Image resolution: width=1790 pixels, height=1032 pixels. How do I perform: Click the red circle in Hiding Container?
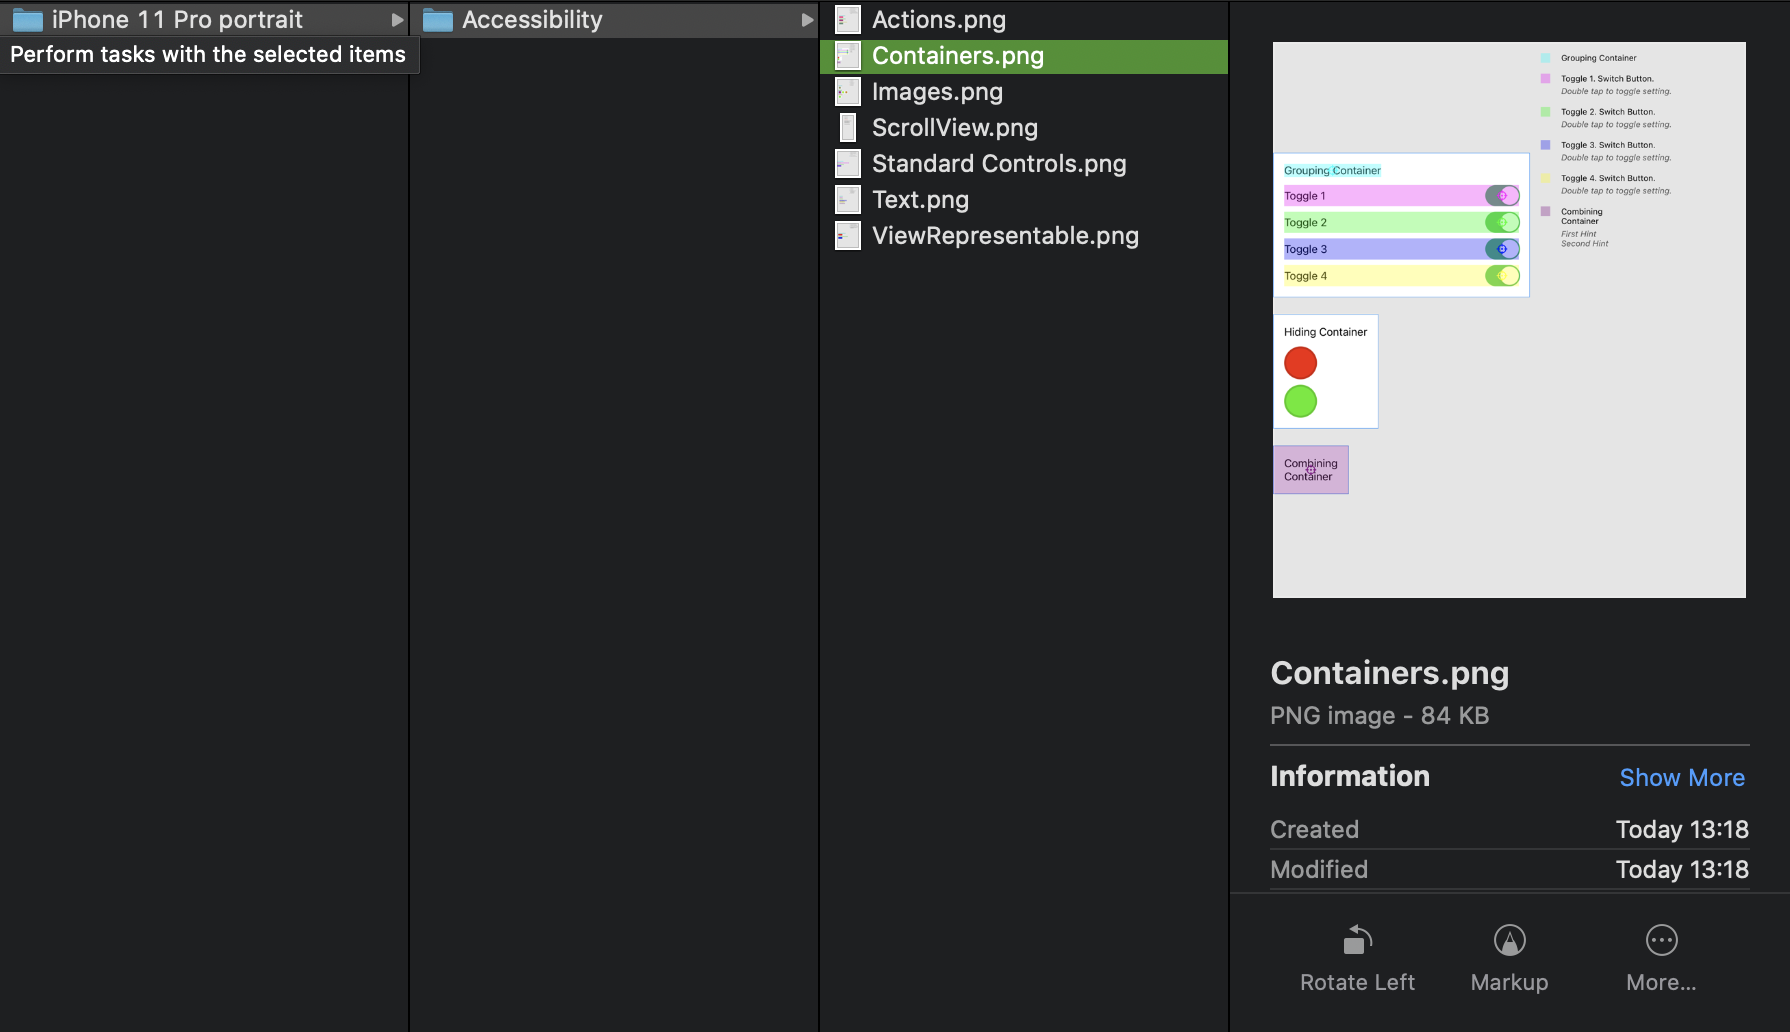click(x=1300, y=363)
